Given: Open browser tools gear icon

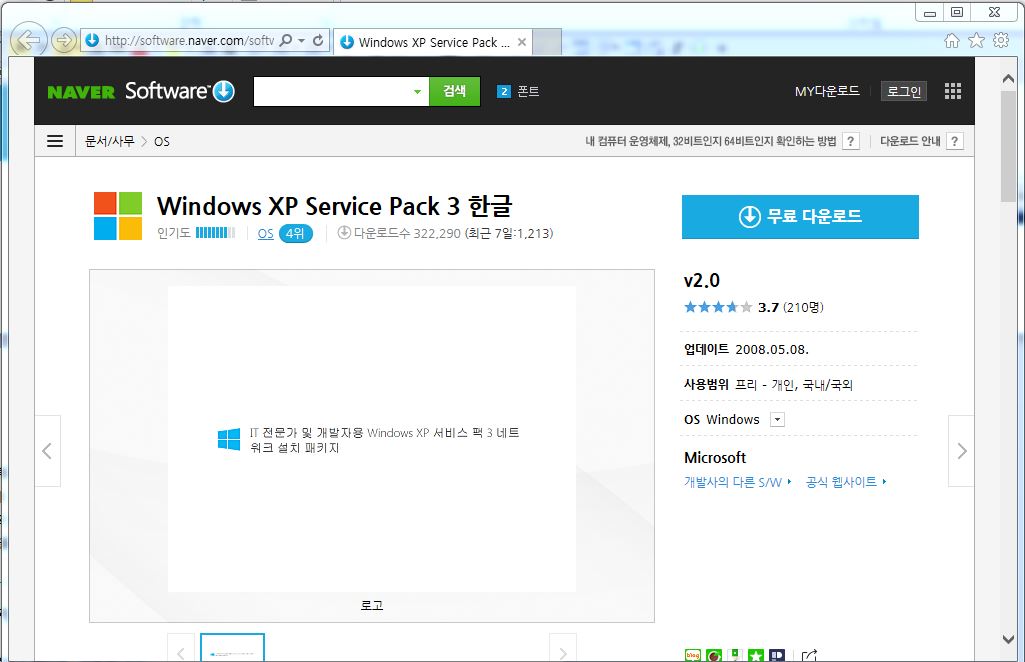Looking at the screenshot, I should tap(1000, 41).
